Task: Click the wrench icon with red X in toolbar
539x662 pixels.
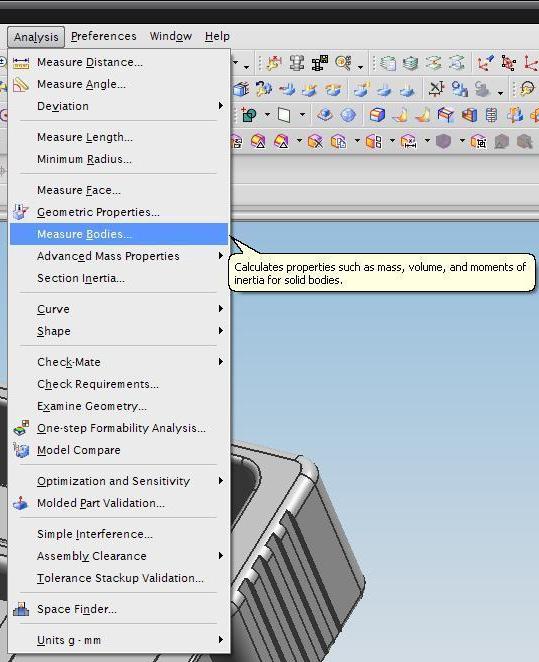Action: coord(274,63)
